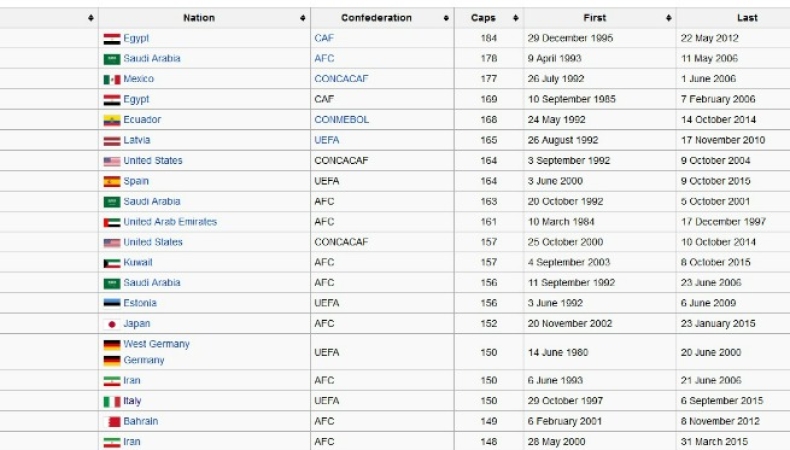This screenshot has height=450, width=790.
Task: Select the date 29 December 1995
Action: click(570, 38)
